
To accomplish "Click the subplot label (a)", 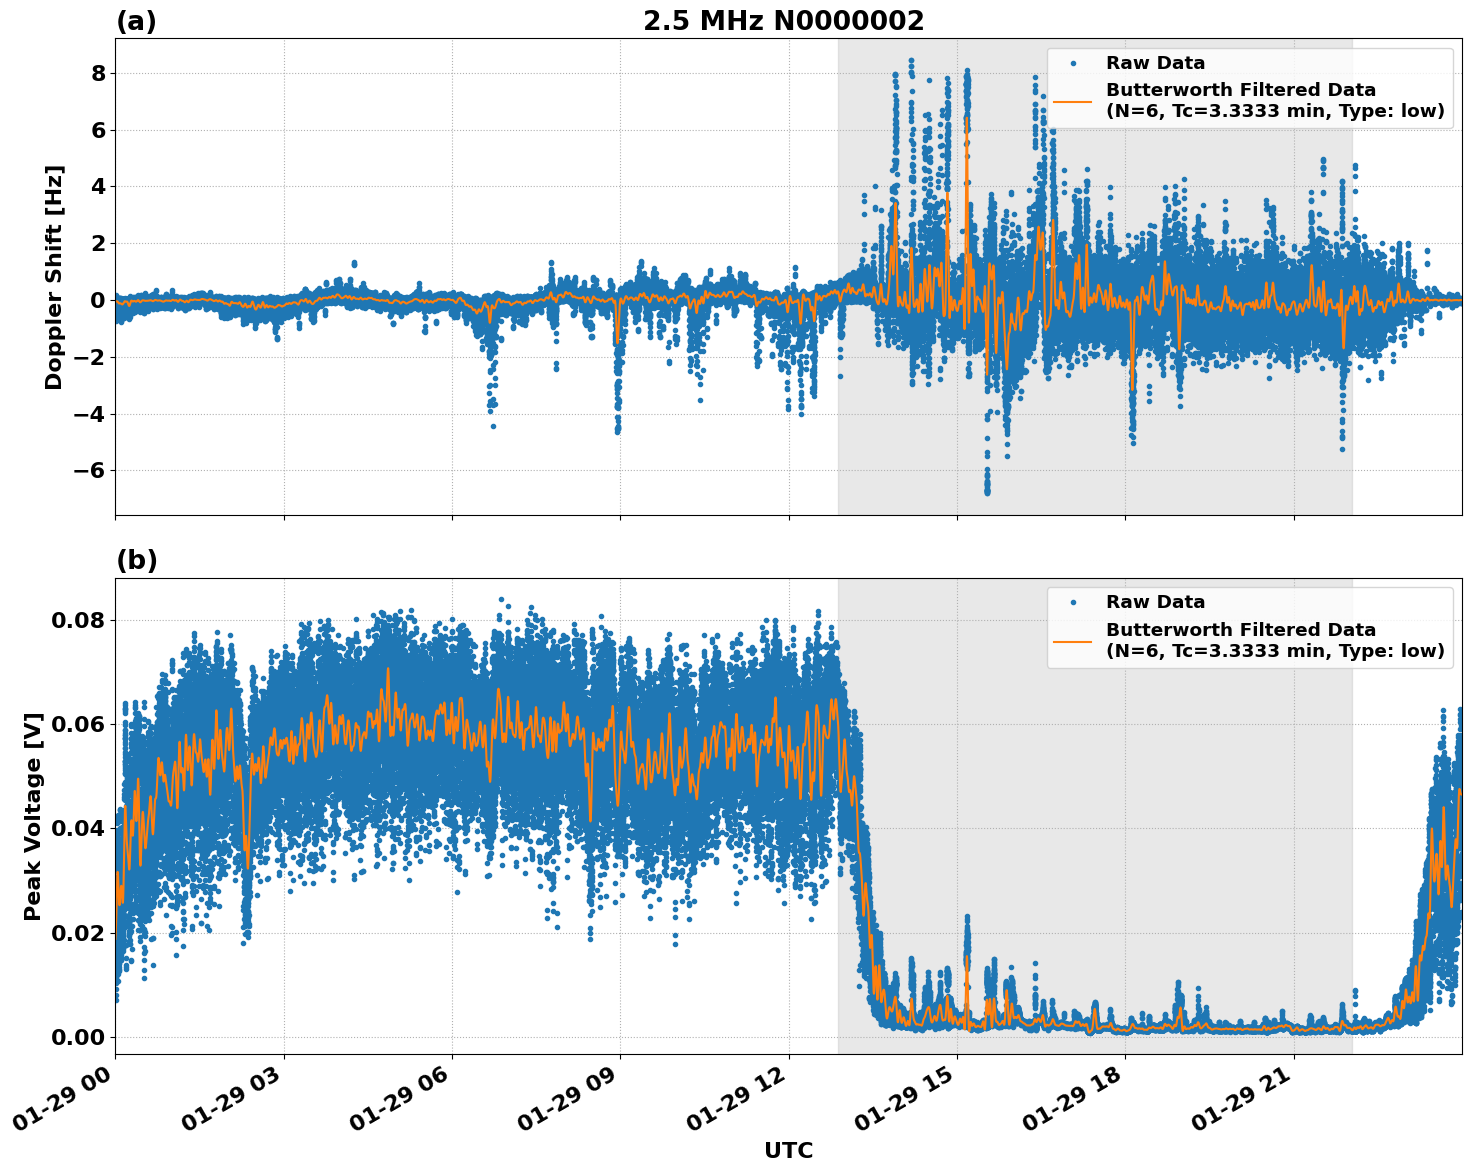I will coord(136,18).
